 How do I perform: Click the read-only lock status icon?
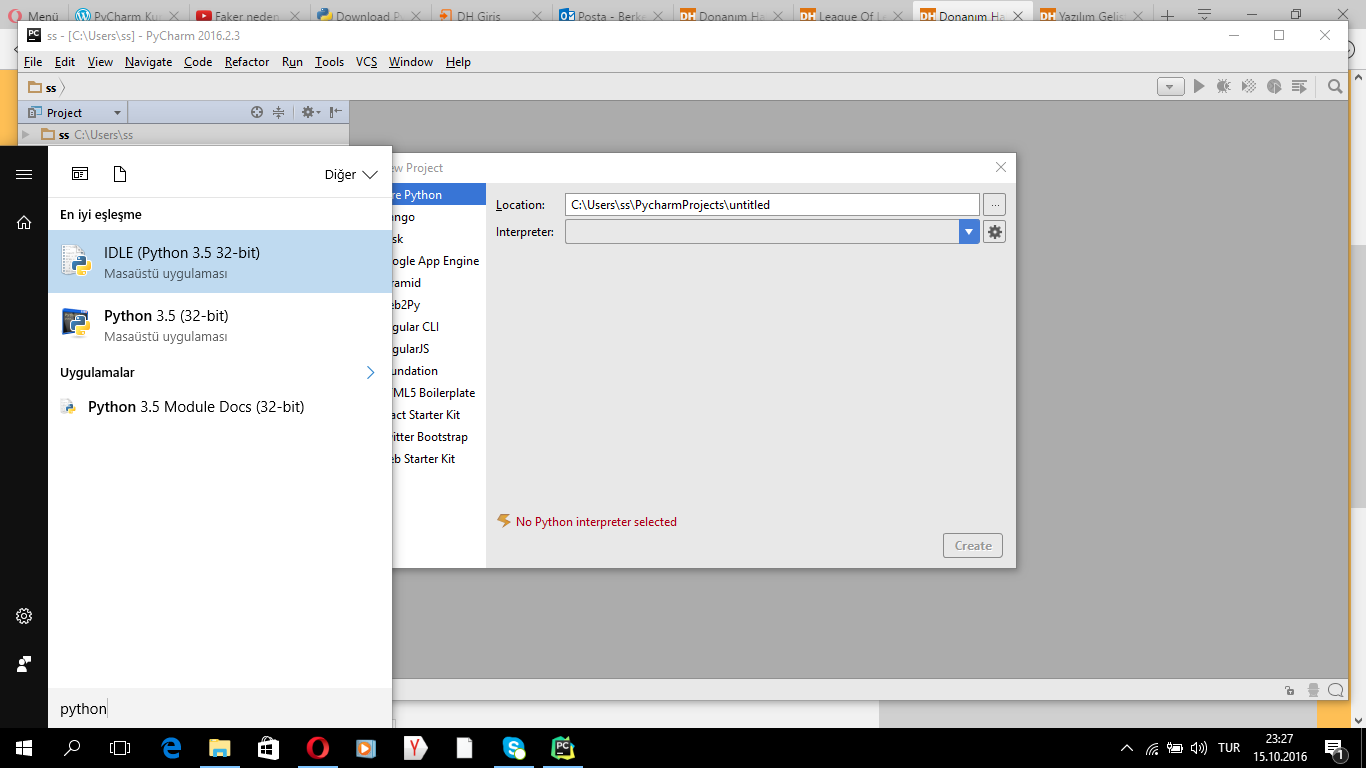(1291, 690)
